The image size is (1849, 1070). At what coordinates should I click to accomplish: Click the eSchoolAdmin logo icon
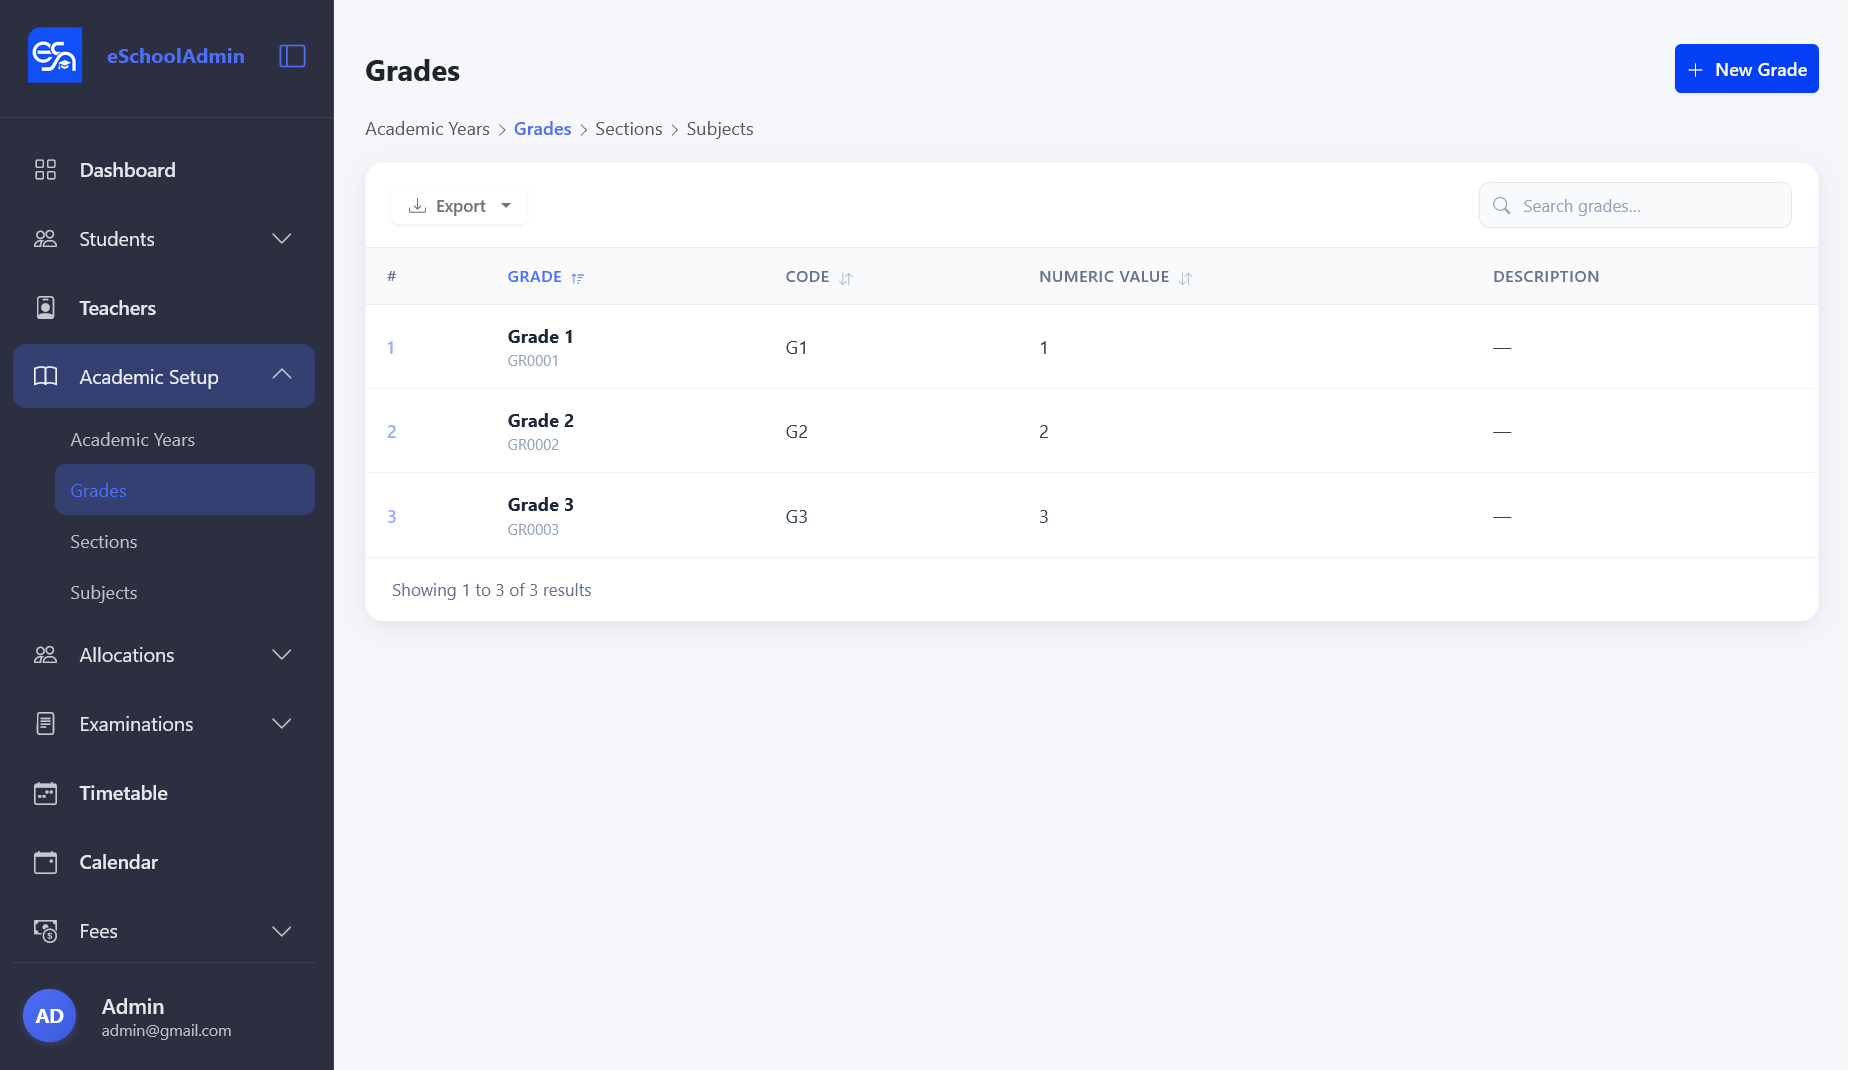(55, 55)
